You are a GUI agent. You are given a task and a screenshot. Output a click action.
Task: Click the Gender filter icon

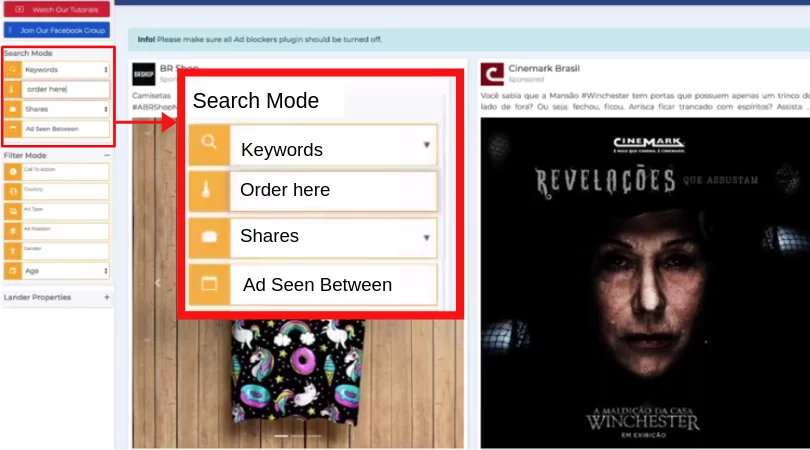[x=13, y=251]
